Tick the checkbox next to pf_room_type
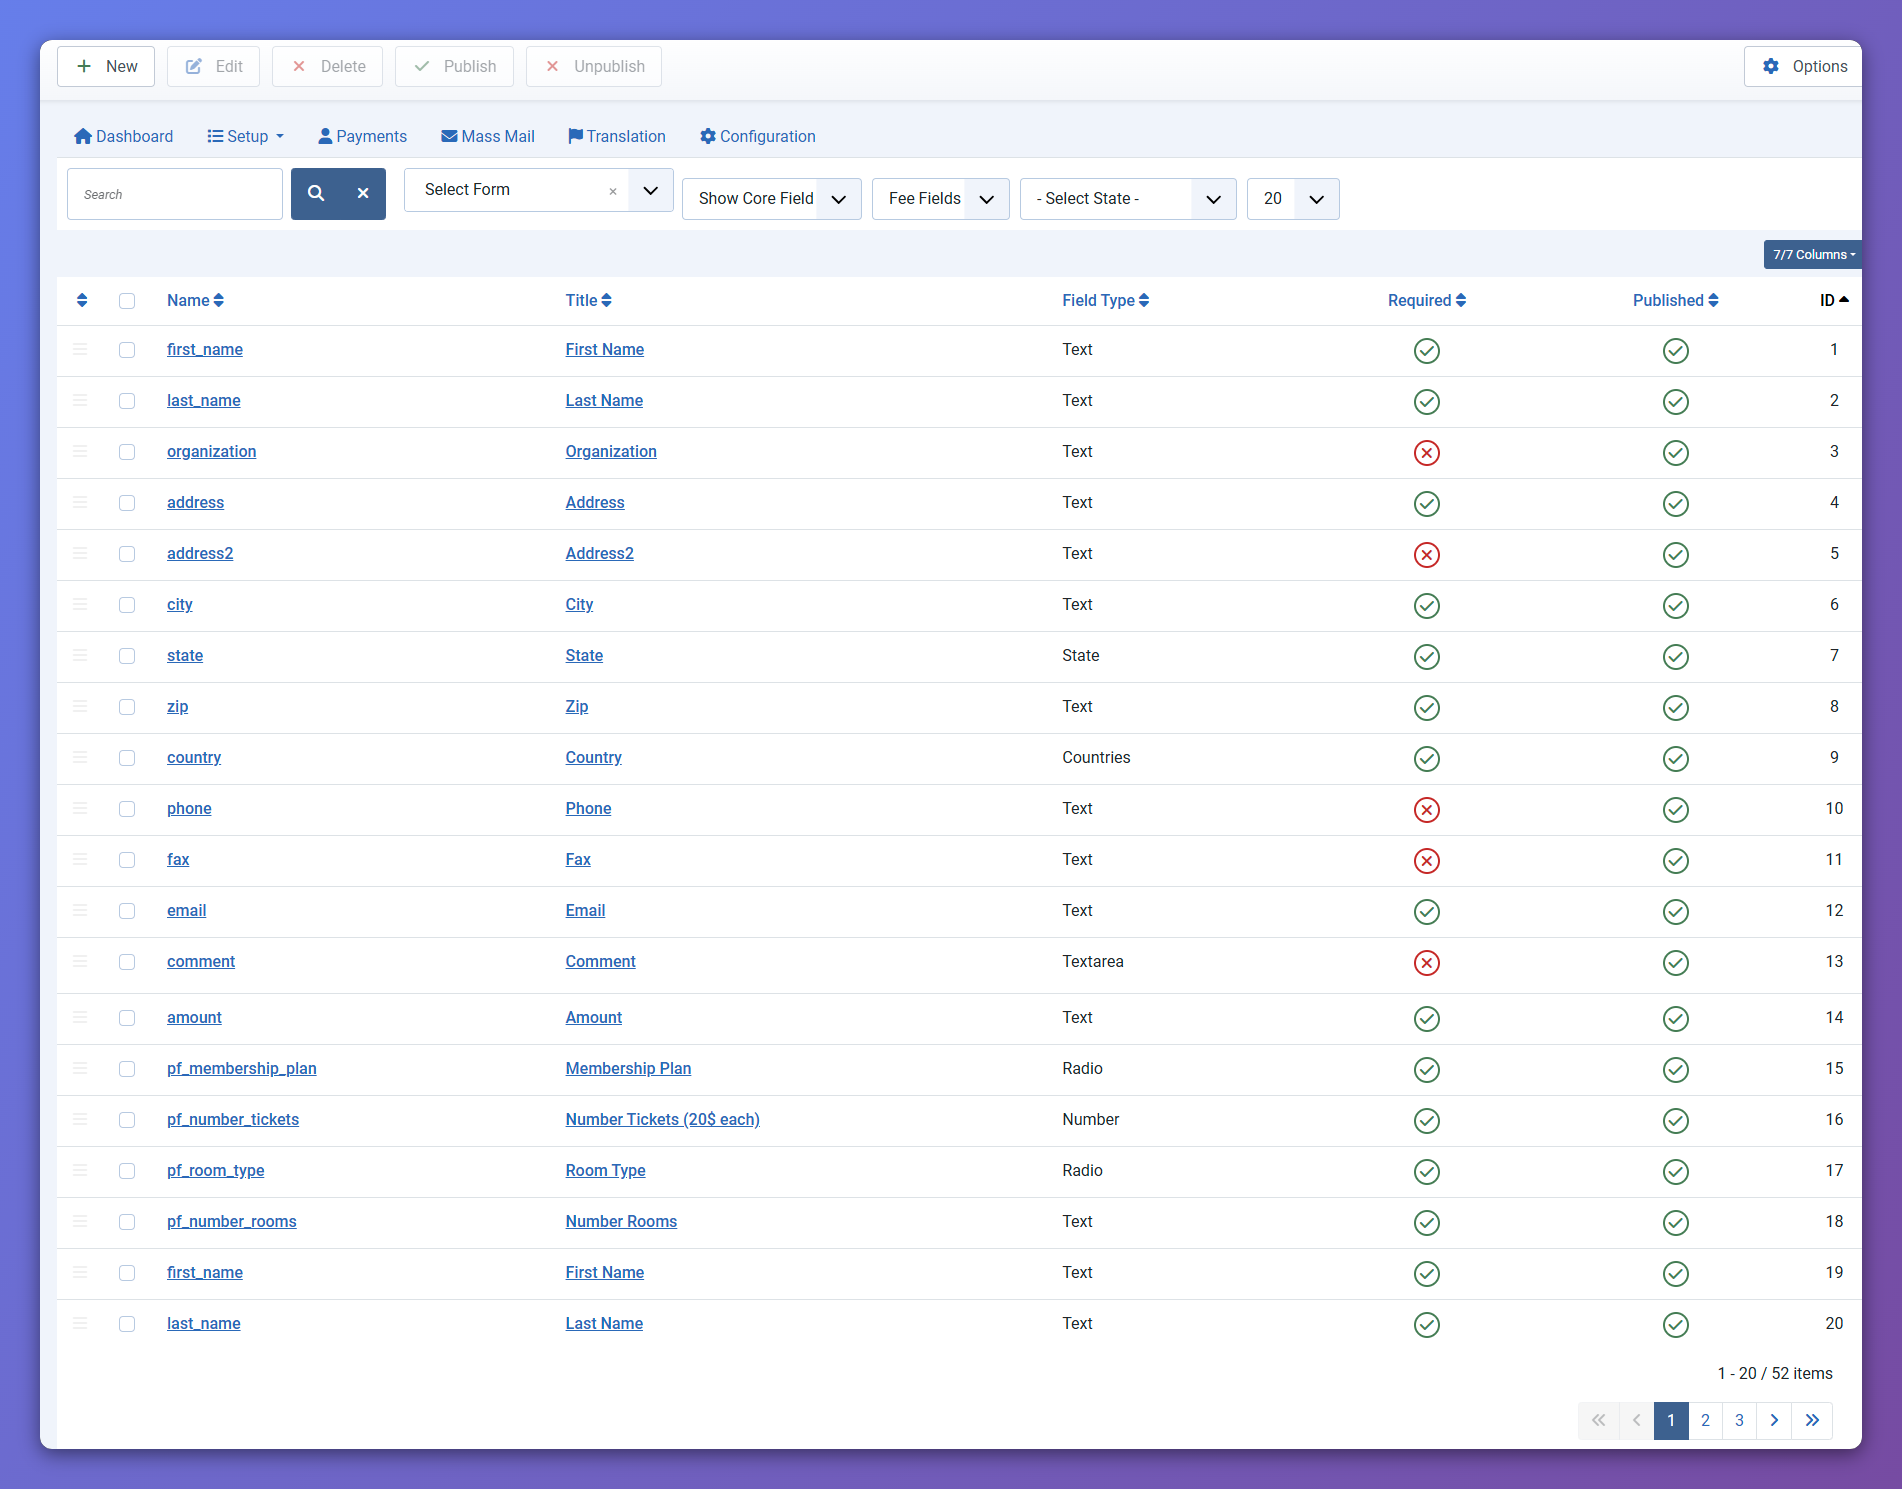This screenshot has height=1489, width=1902. [x=127, y=1171]
